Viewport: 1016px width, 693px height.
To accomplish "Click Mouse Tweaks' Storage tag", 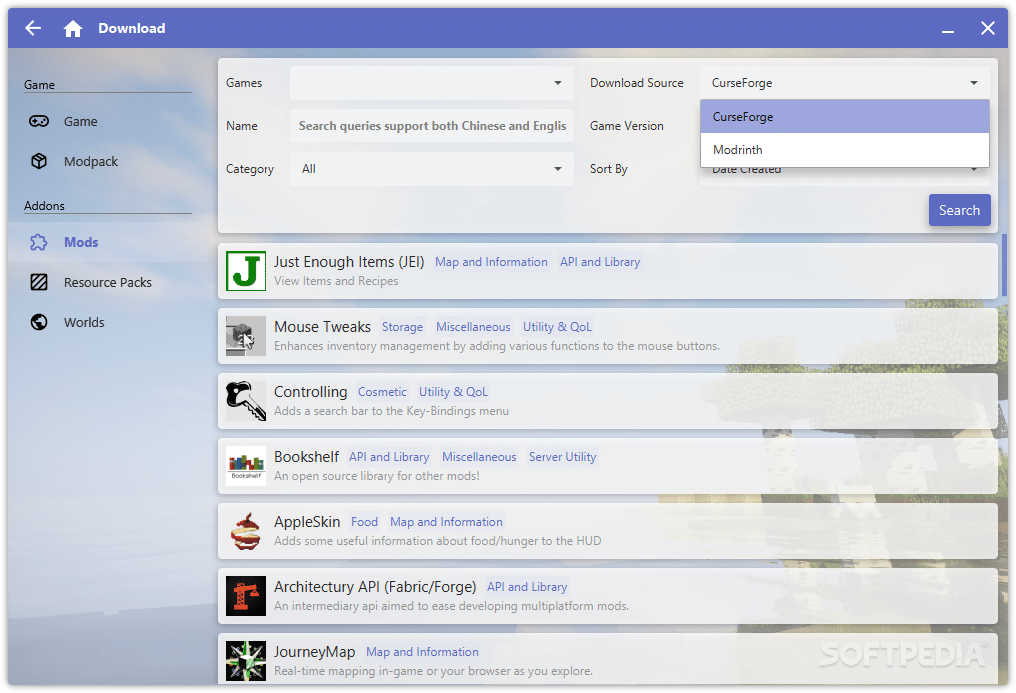I will (402, 327).
